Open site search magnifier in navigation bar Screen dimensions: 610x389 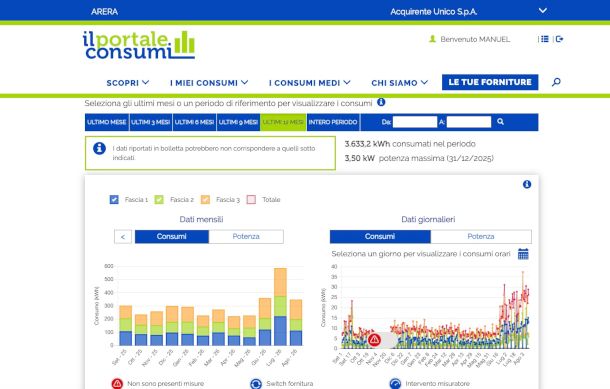[x=556, y=82]
